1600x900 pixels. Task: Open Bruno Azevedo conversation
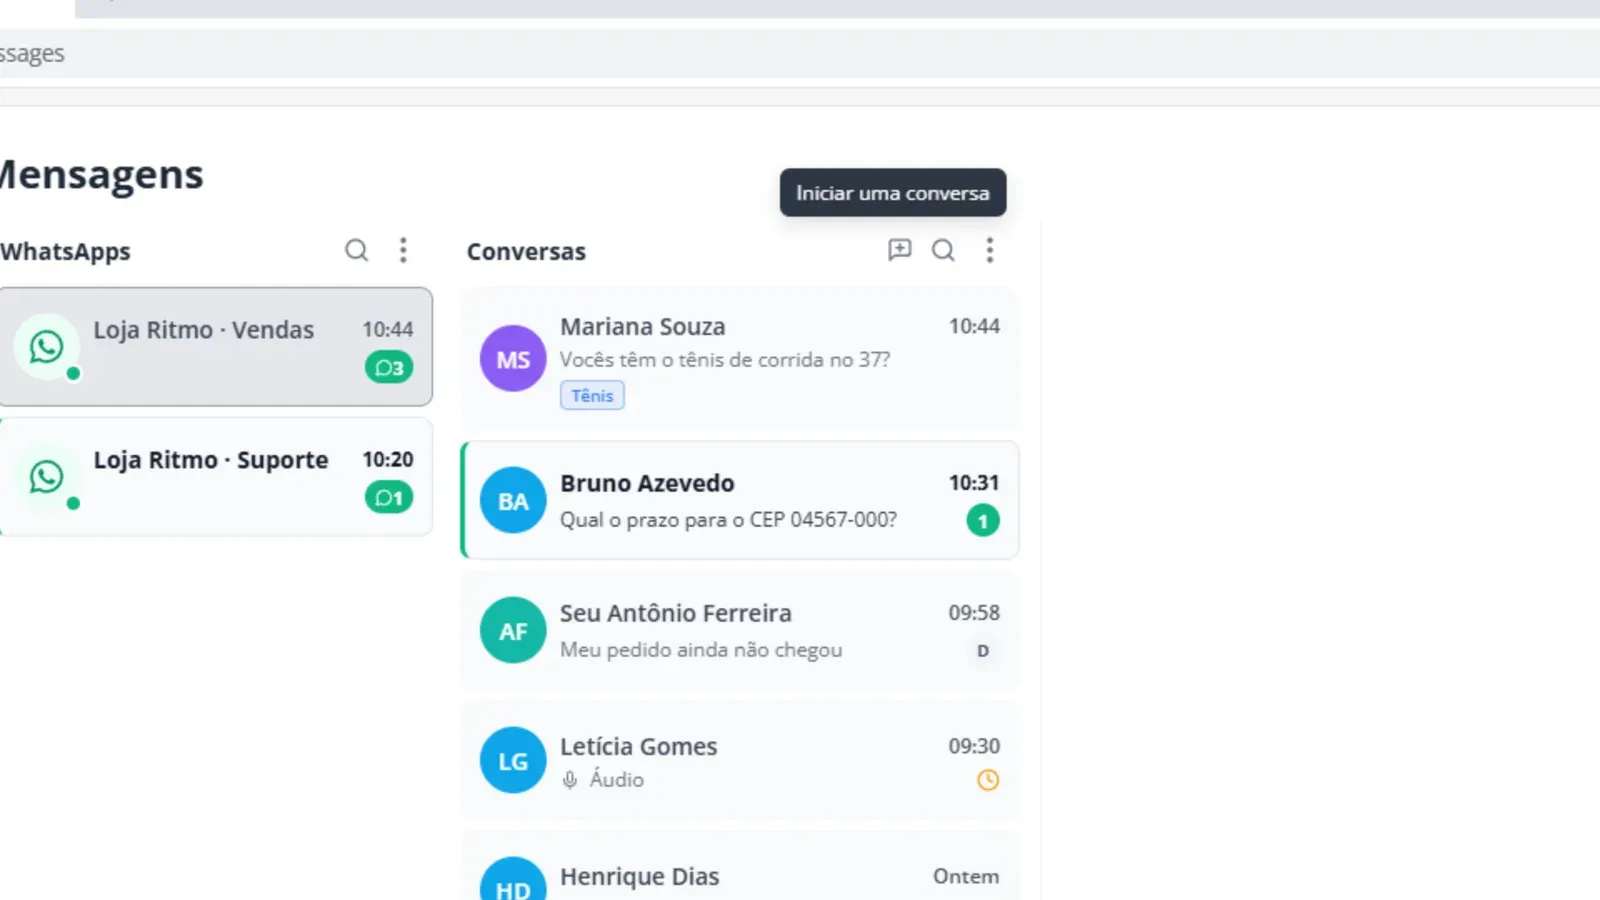pyautogui.click(x=740, y=500)
